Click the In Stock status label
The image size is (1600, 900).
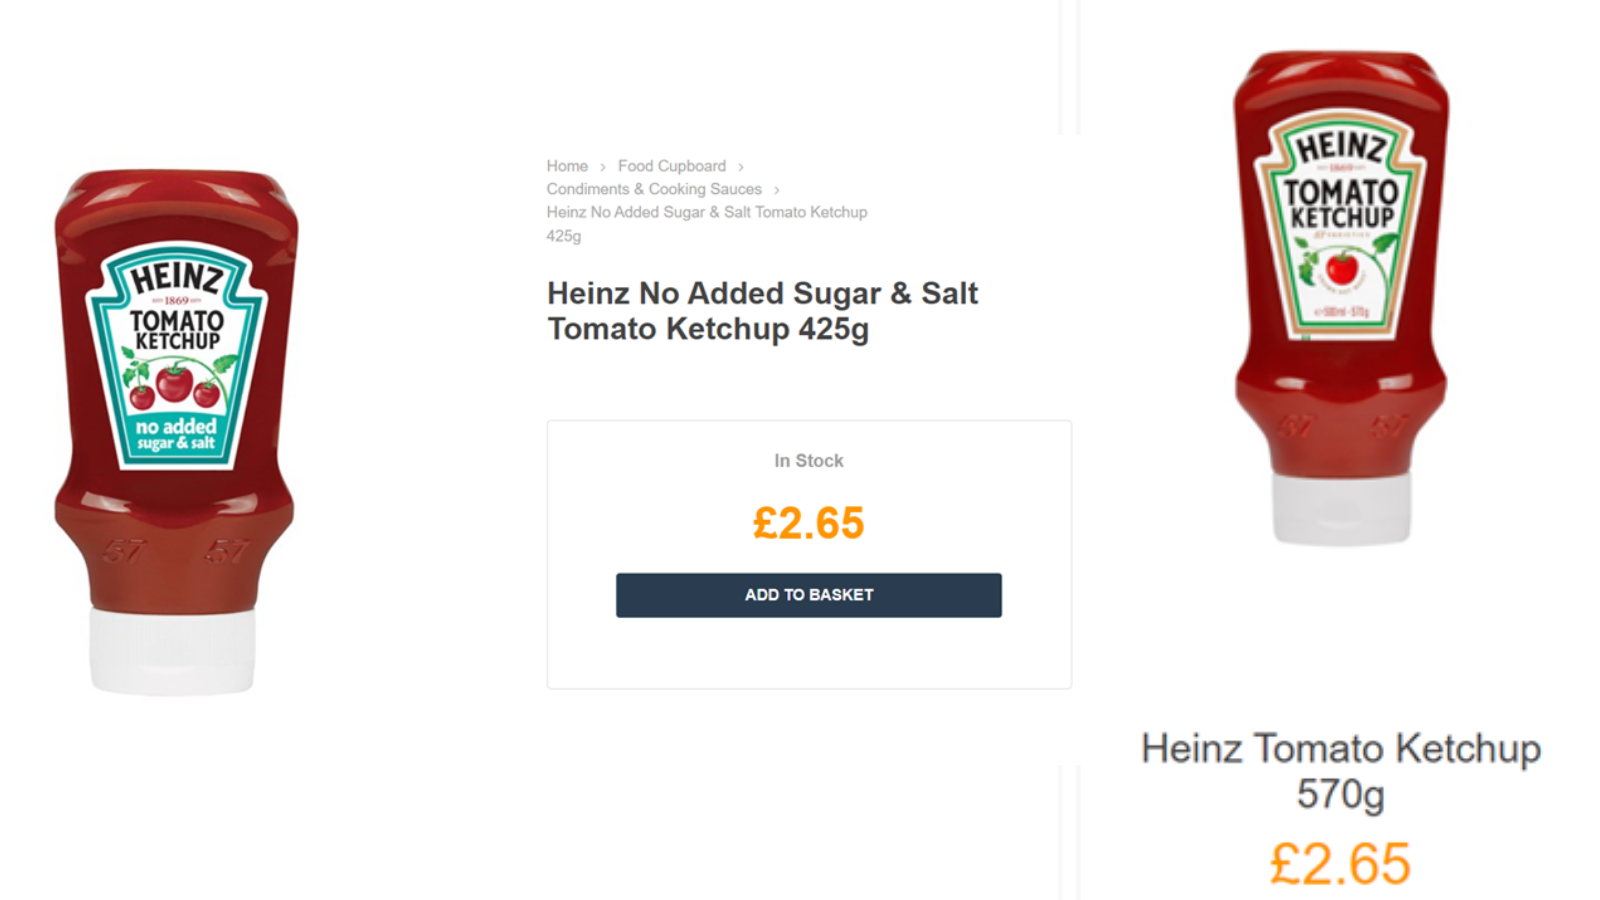click(808, 461)
